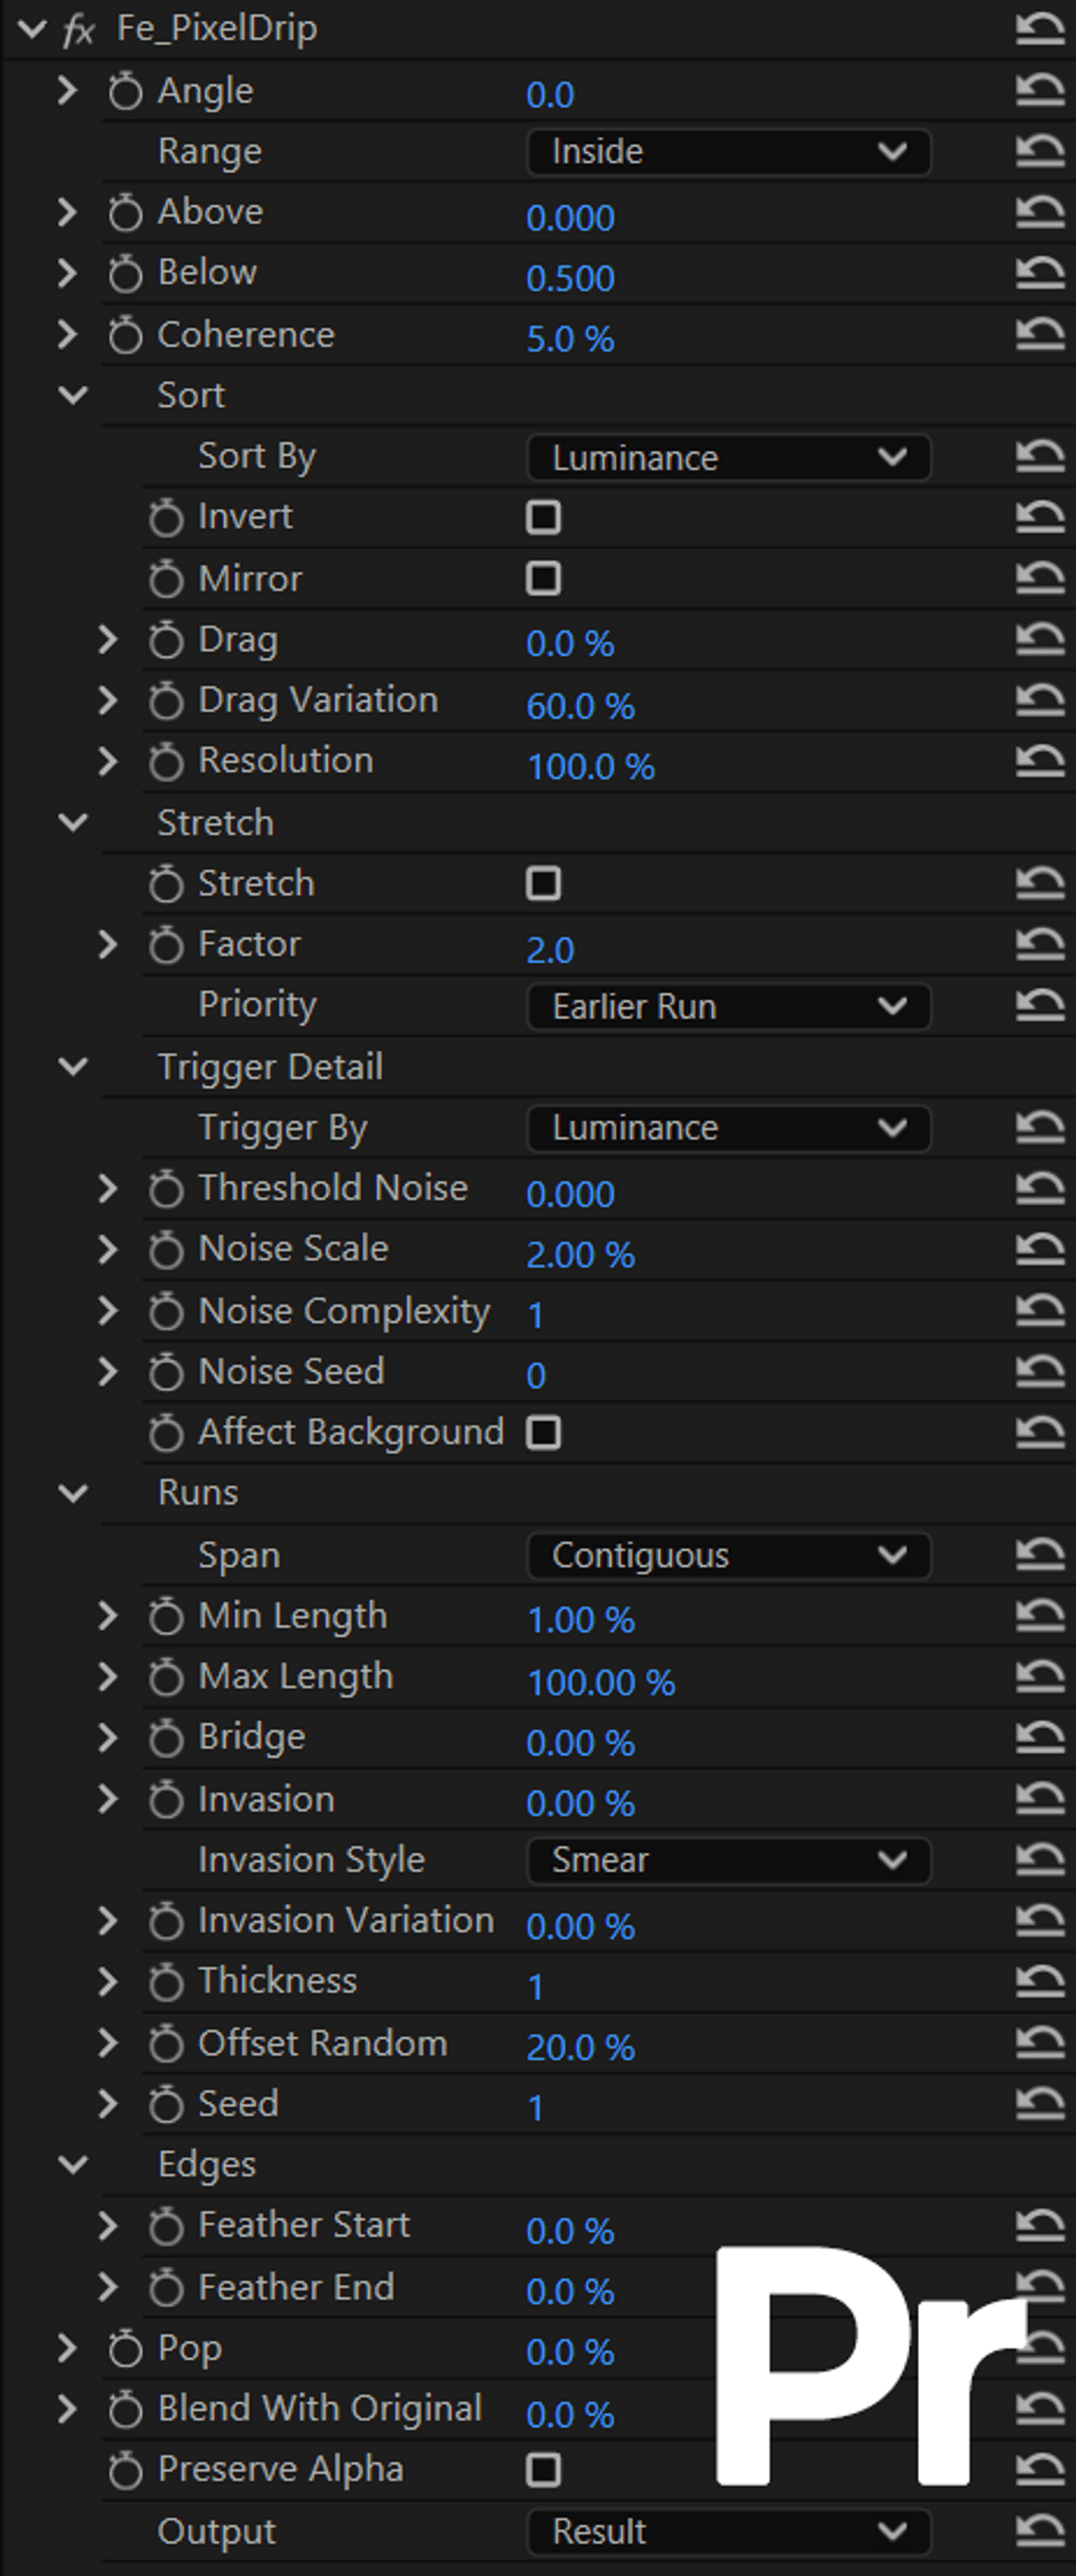1076x2576 pixels.
Task: Toggle animation stopwatch for Max Length
Action: pyautogui.click(x=166, y=1678)
